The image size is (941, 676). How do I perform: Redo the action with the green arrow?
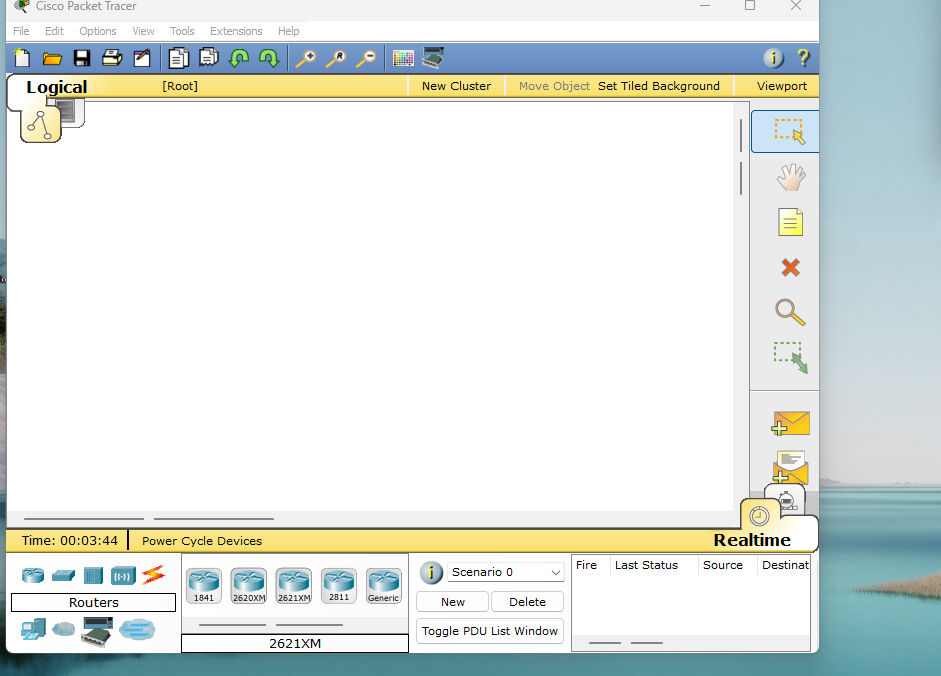click(x=269, y=58)
